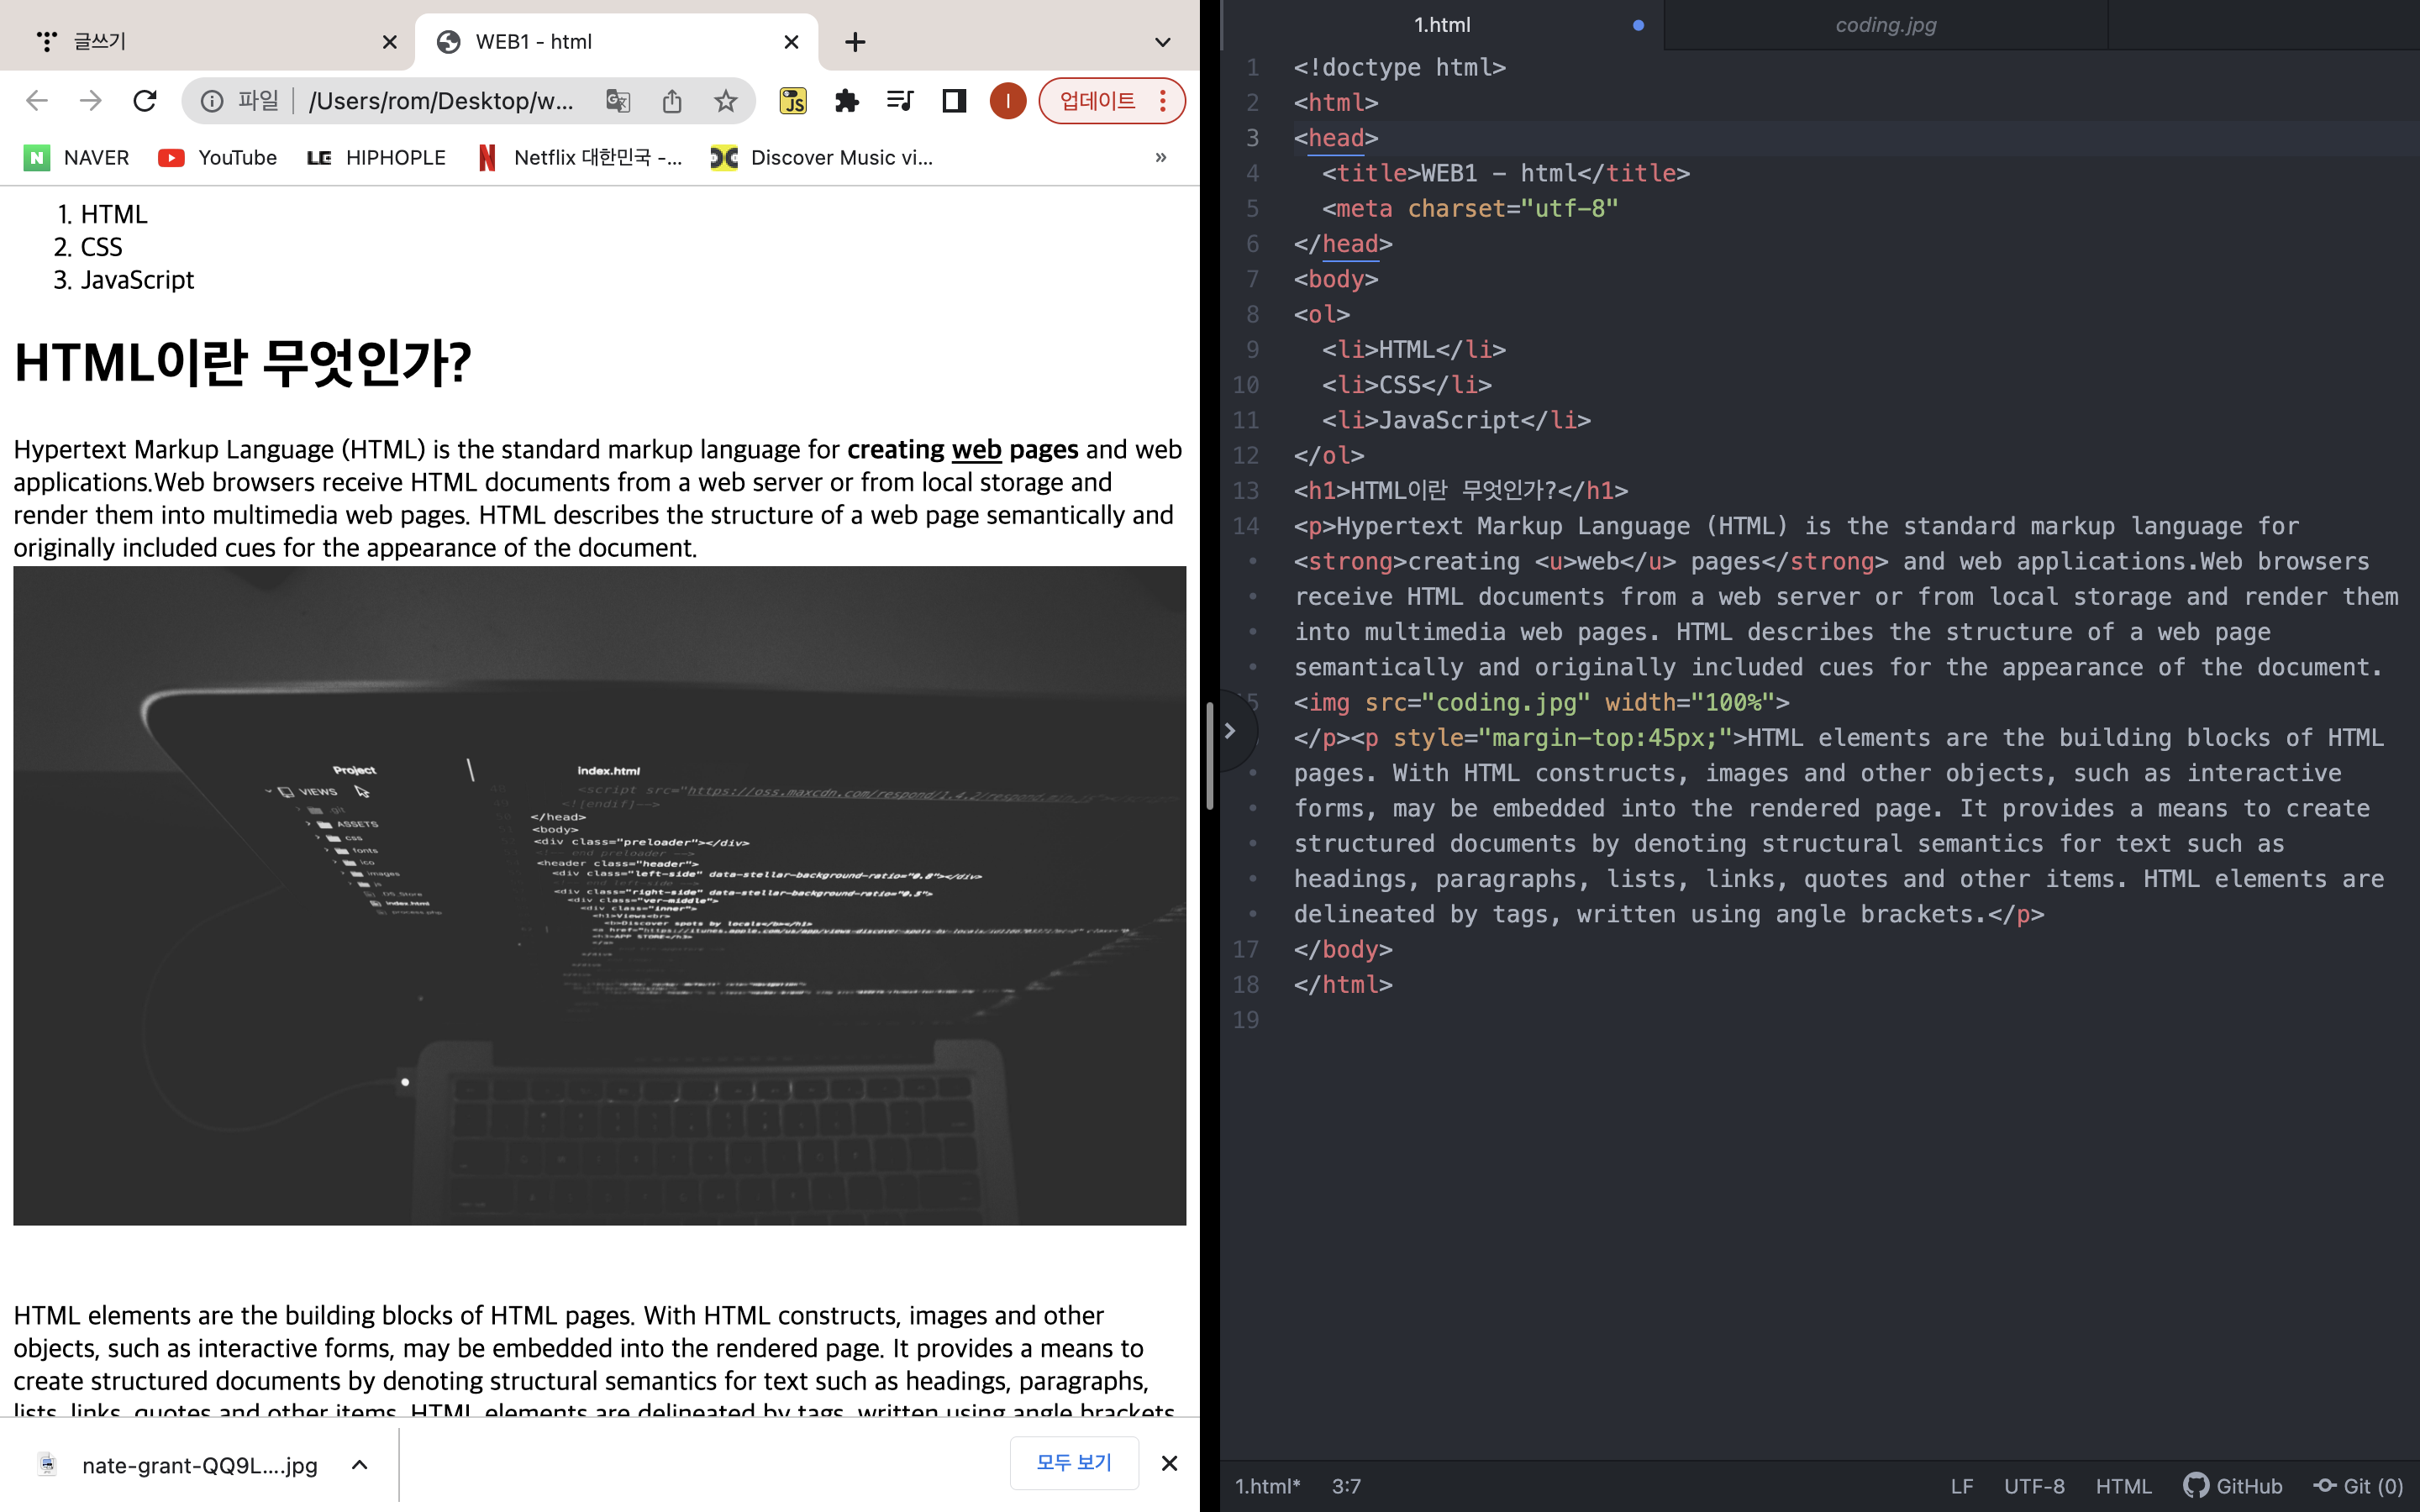Click the 모두 보기 downloads button
2420x1512 pixels.
[x=1074, y=1463]
